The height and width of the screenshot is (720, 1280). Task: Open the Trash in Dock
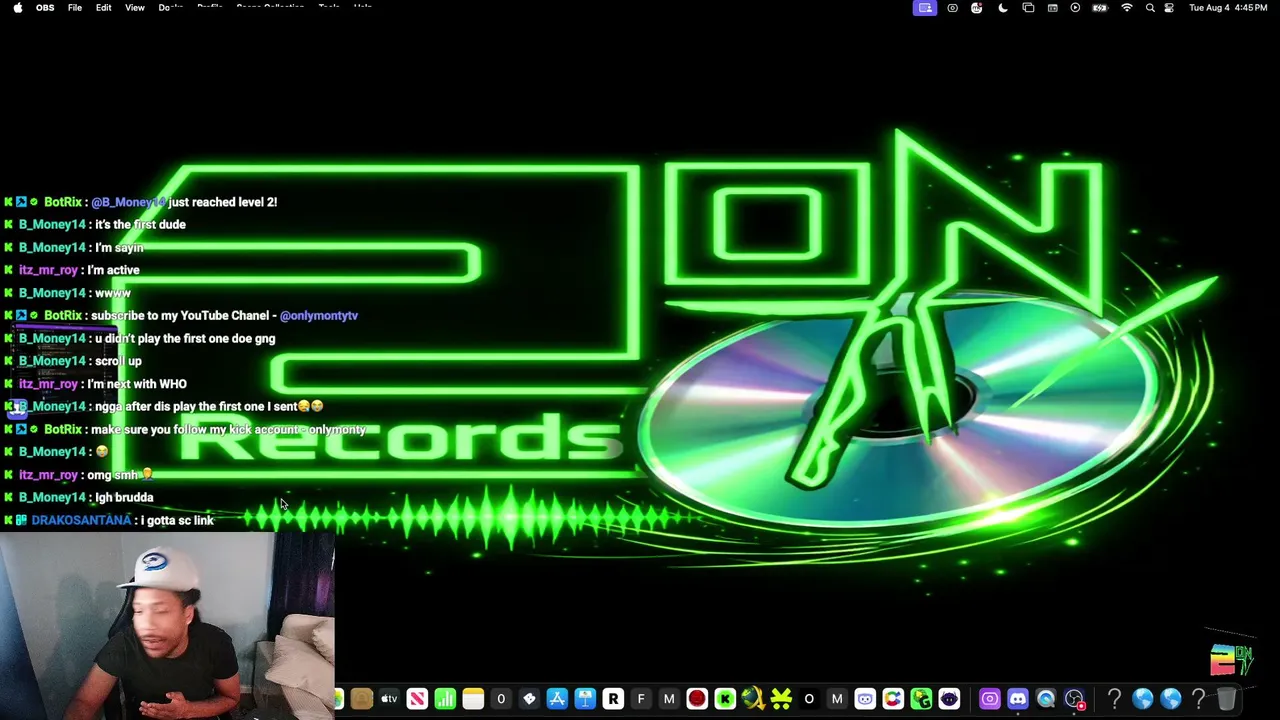pyautogui.click(x=1226, y=698)
